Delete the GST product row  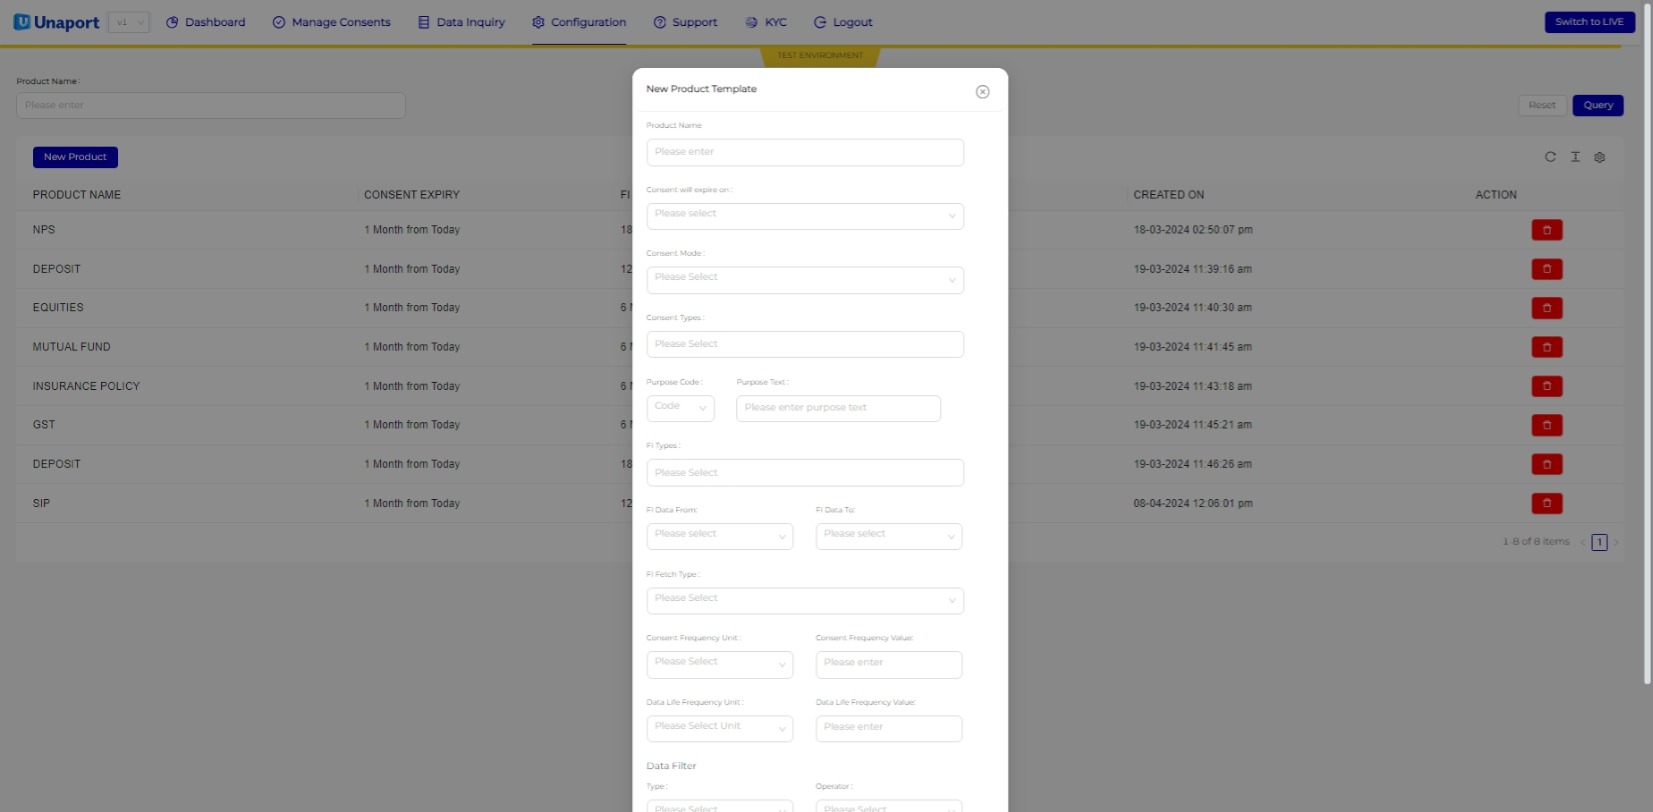point(1546,425)
